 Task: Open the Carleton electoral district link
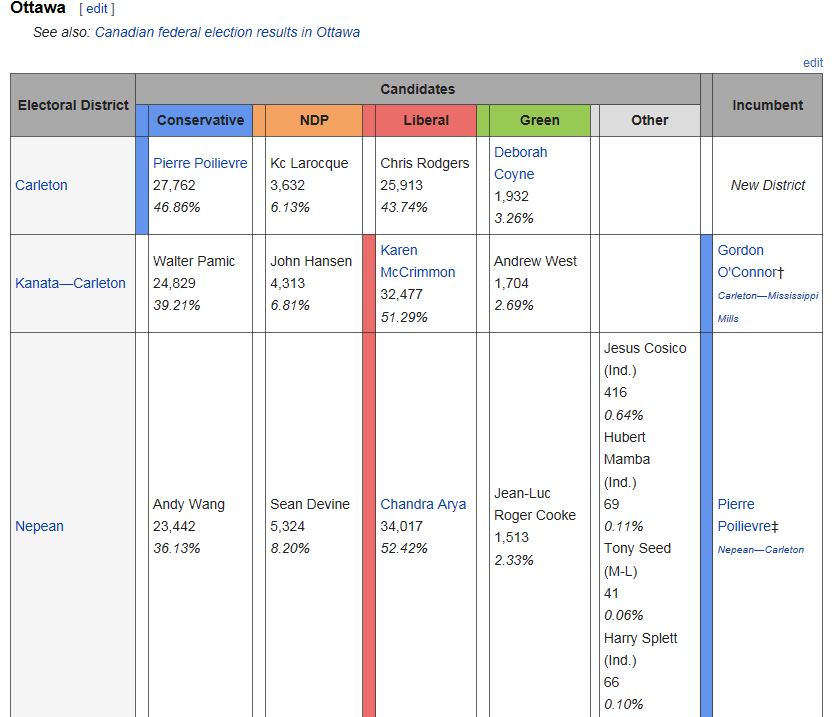pos(41,185)
